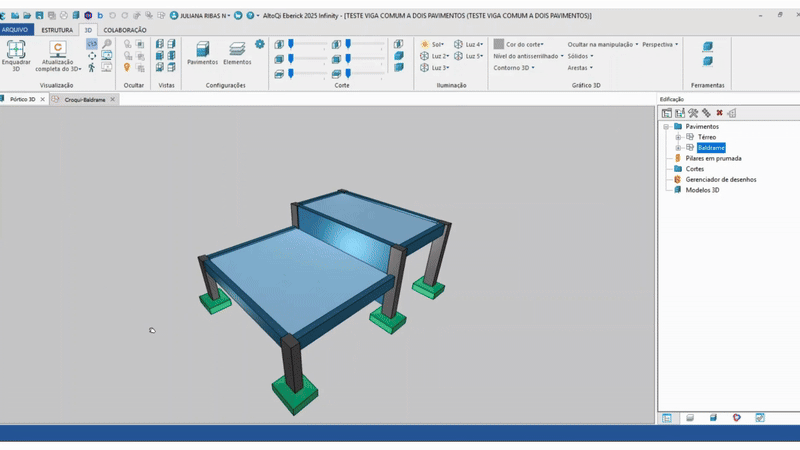Click the Atualização completa do 3D icon
Viewport: 800px width, 450px height.
tap(58, 49)
